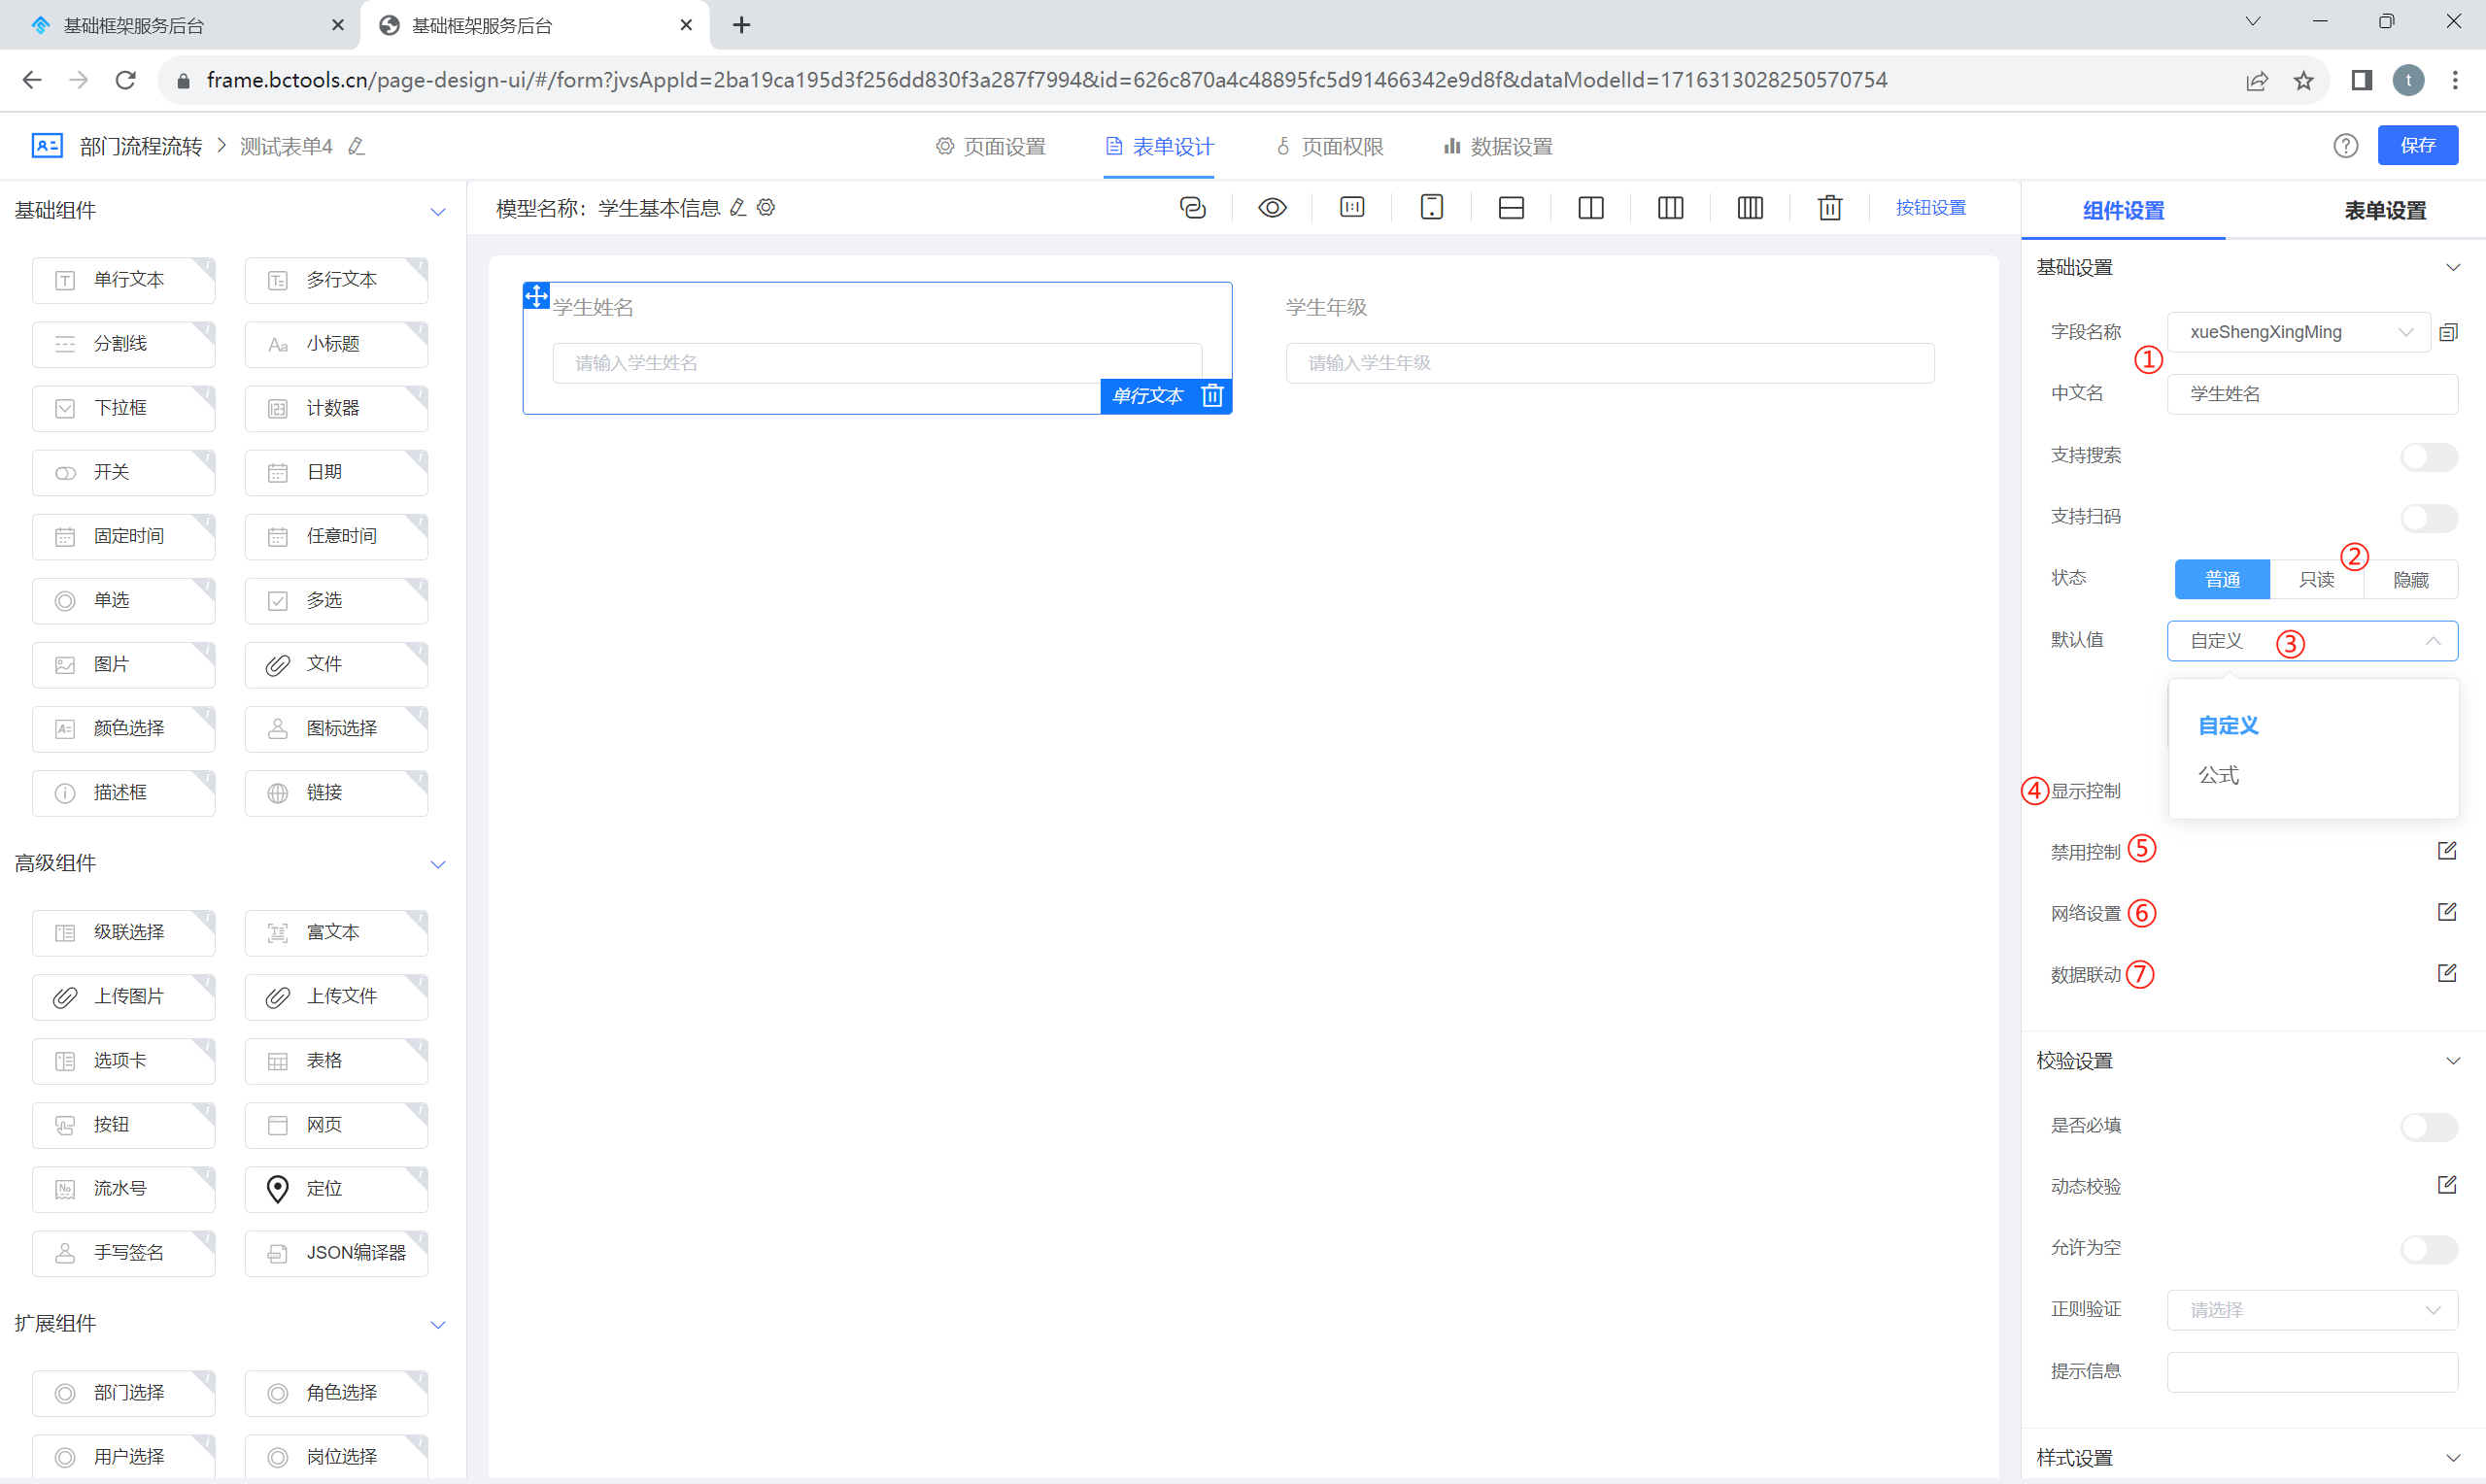Screen dimensions: 2486x1484
Task: Add the 颜色选择 component
Action: coord(123,728)
